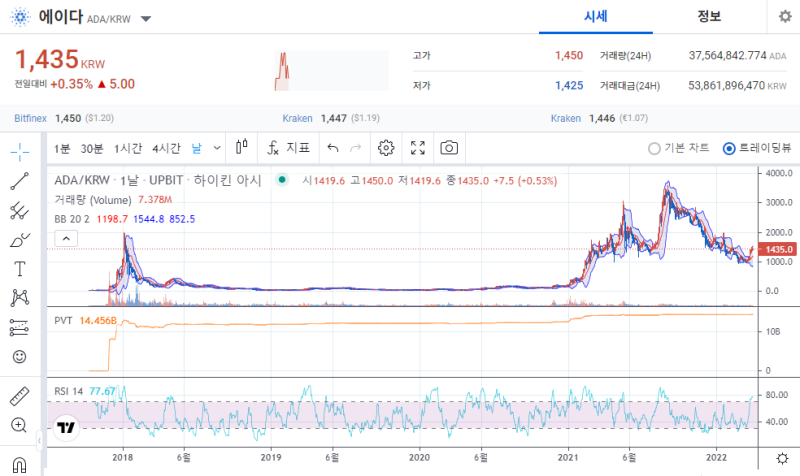The width and height of the screenshot is (800, 476).
Task: Click the 4000.0 price axis label
Action: click(x=779, y=173)
